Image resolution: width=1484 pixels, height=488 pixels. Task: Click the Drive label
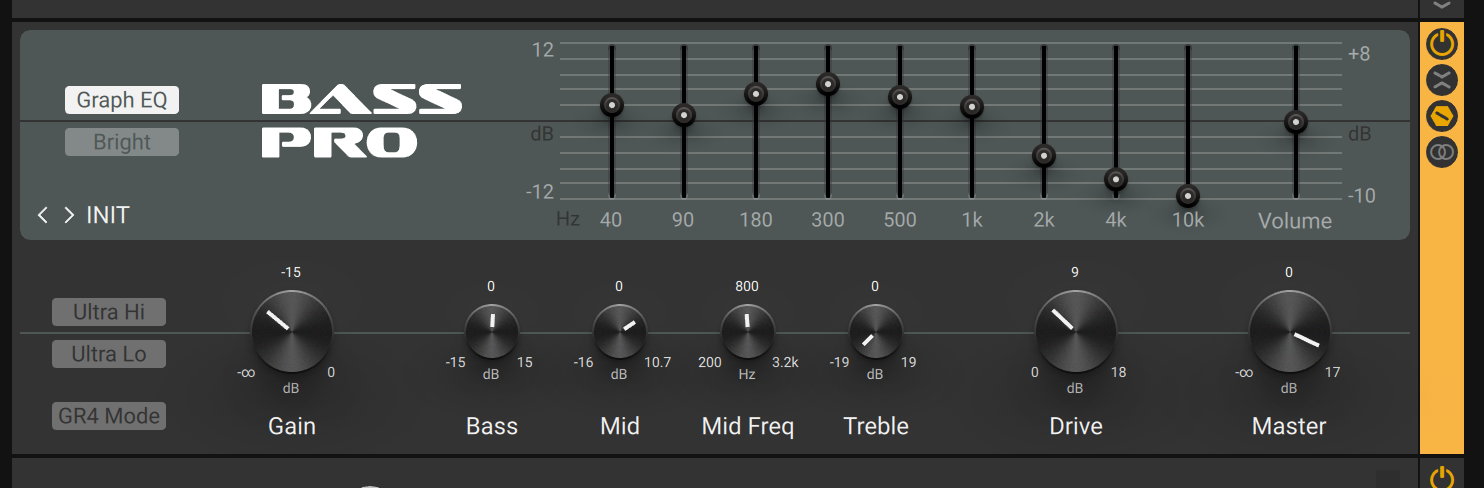(1076, 427)
